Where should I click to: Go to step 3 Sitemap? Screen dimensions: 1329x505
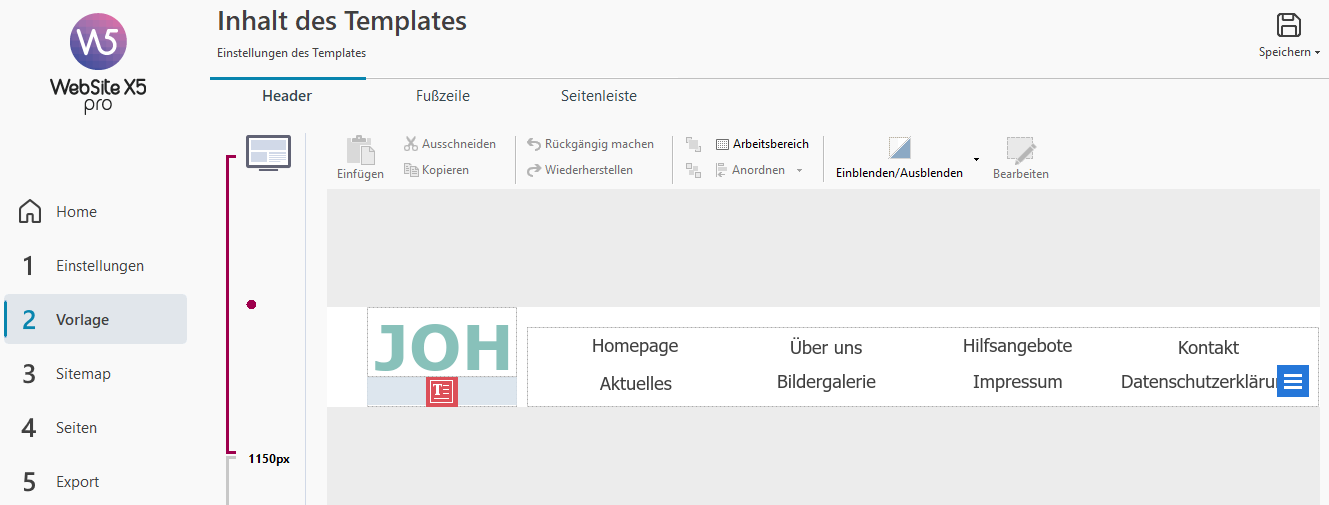pos(83,374)
